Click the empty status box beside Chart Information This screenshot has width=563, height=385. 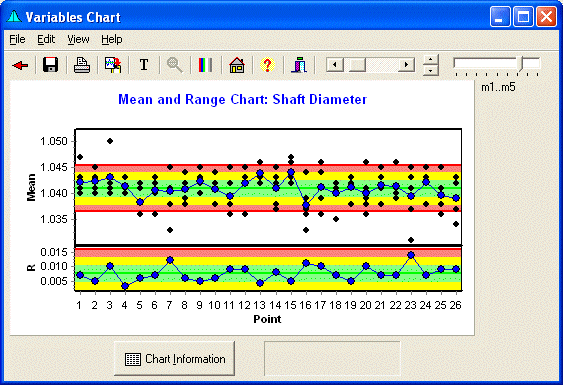pos(332,358)
